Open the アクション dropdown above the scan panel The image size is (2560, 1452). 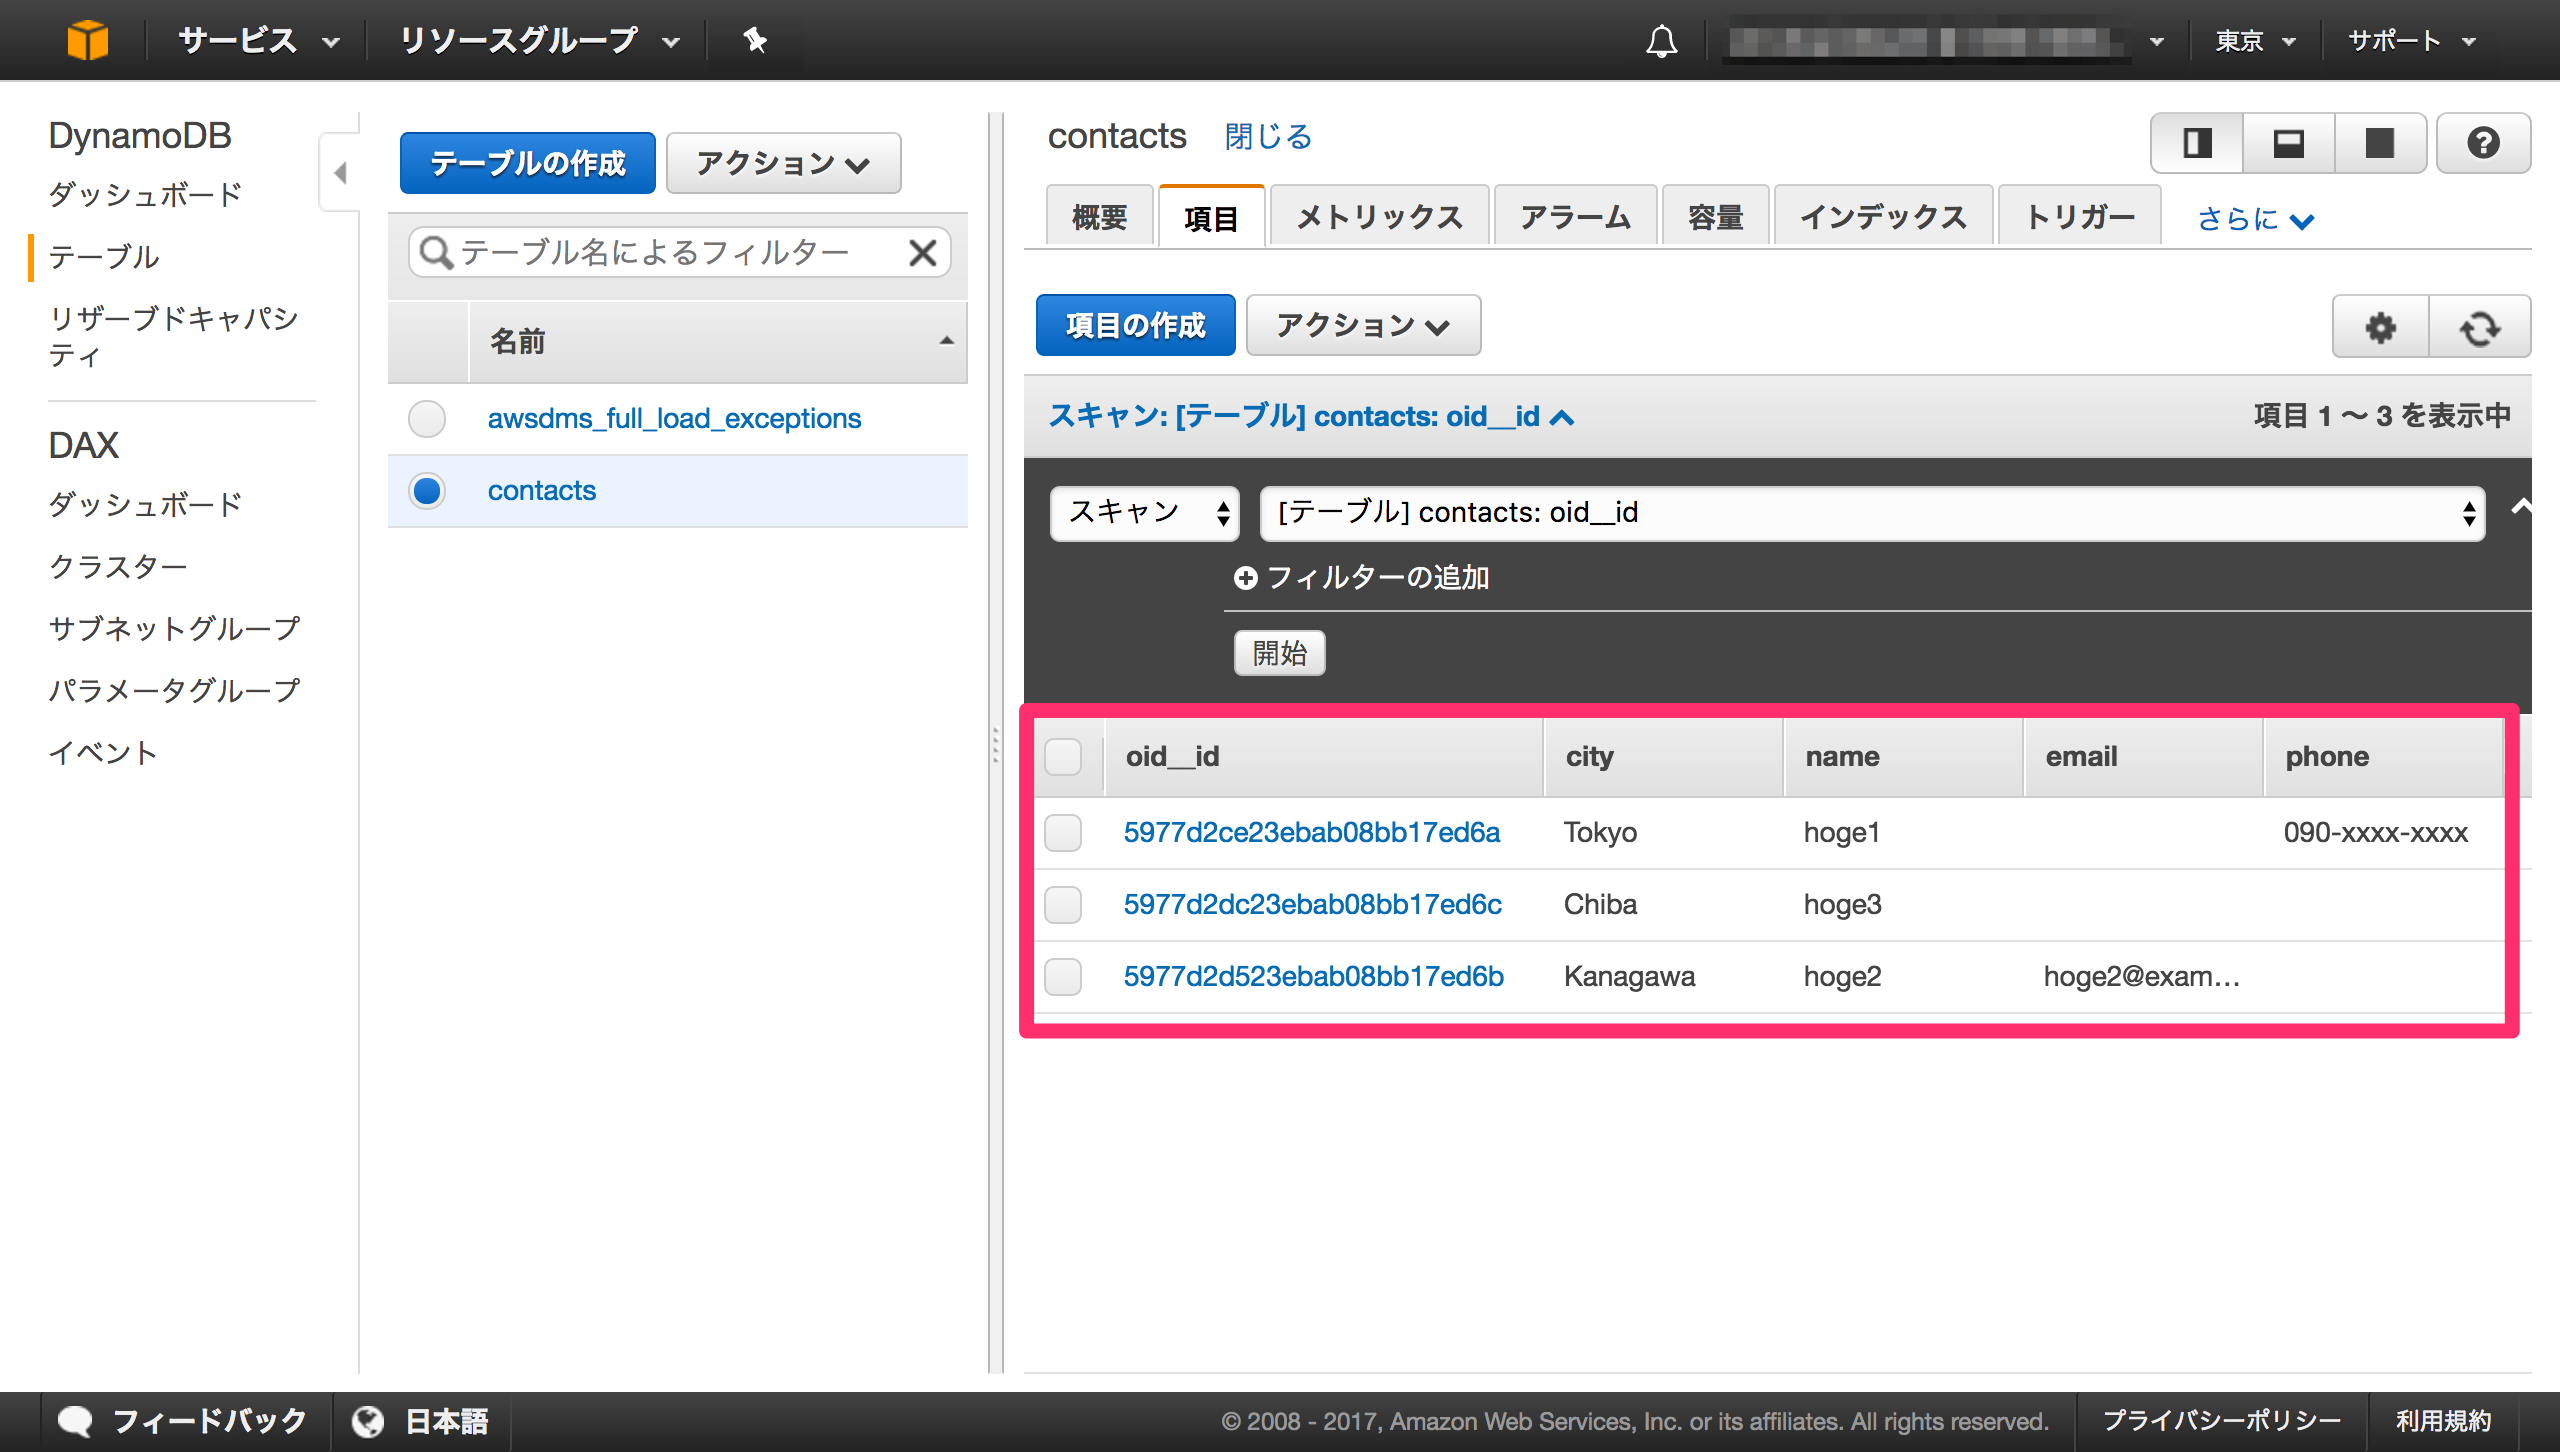click(x=1362, y=325)
